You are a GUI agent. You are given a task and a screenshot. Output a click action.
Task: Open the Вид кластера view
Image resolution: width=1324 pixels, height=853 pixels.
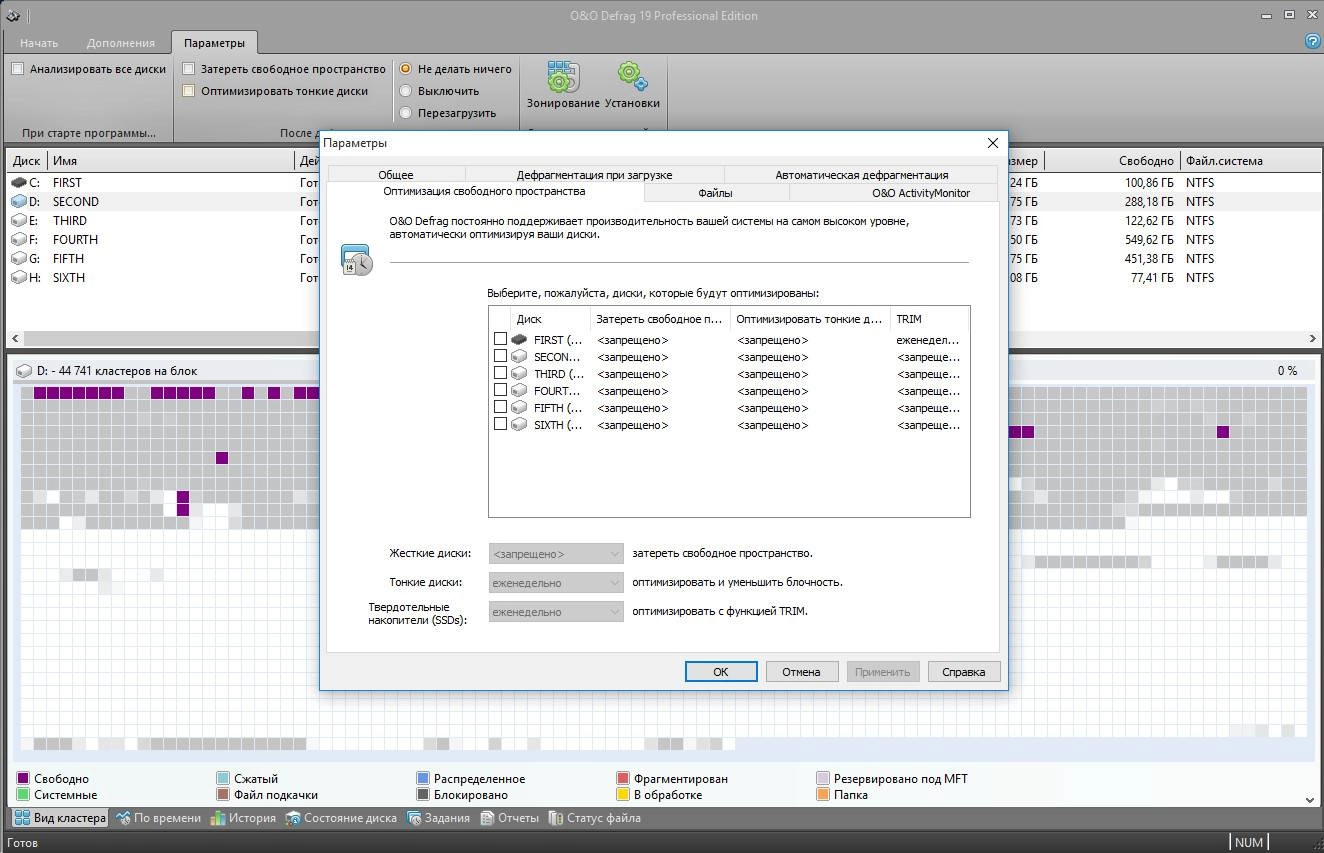click(59, 818)
